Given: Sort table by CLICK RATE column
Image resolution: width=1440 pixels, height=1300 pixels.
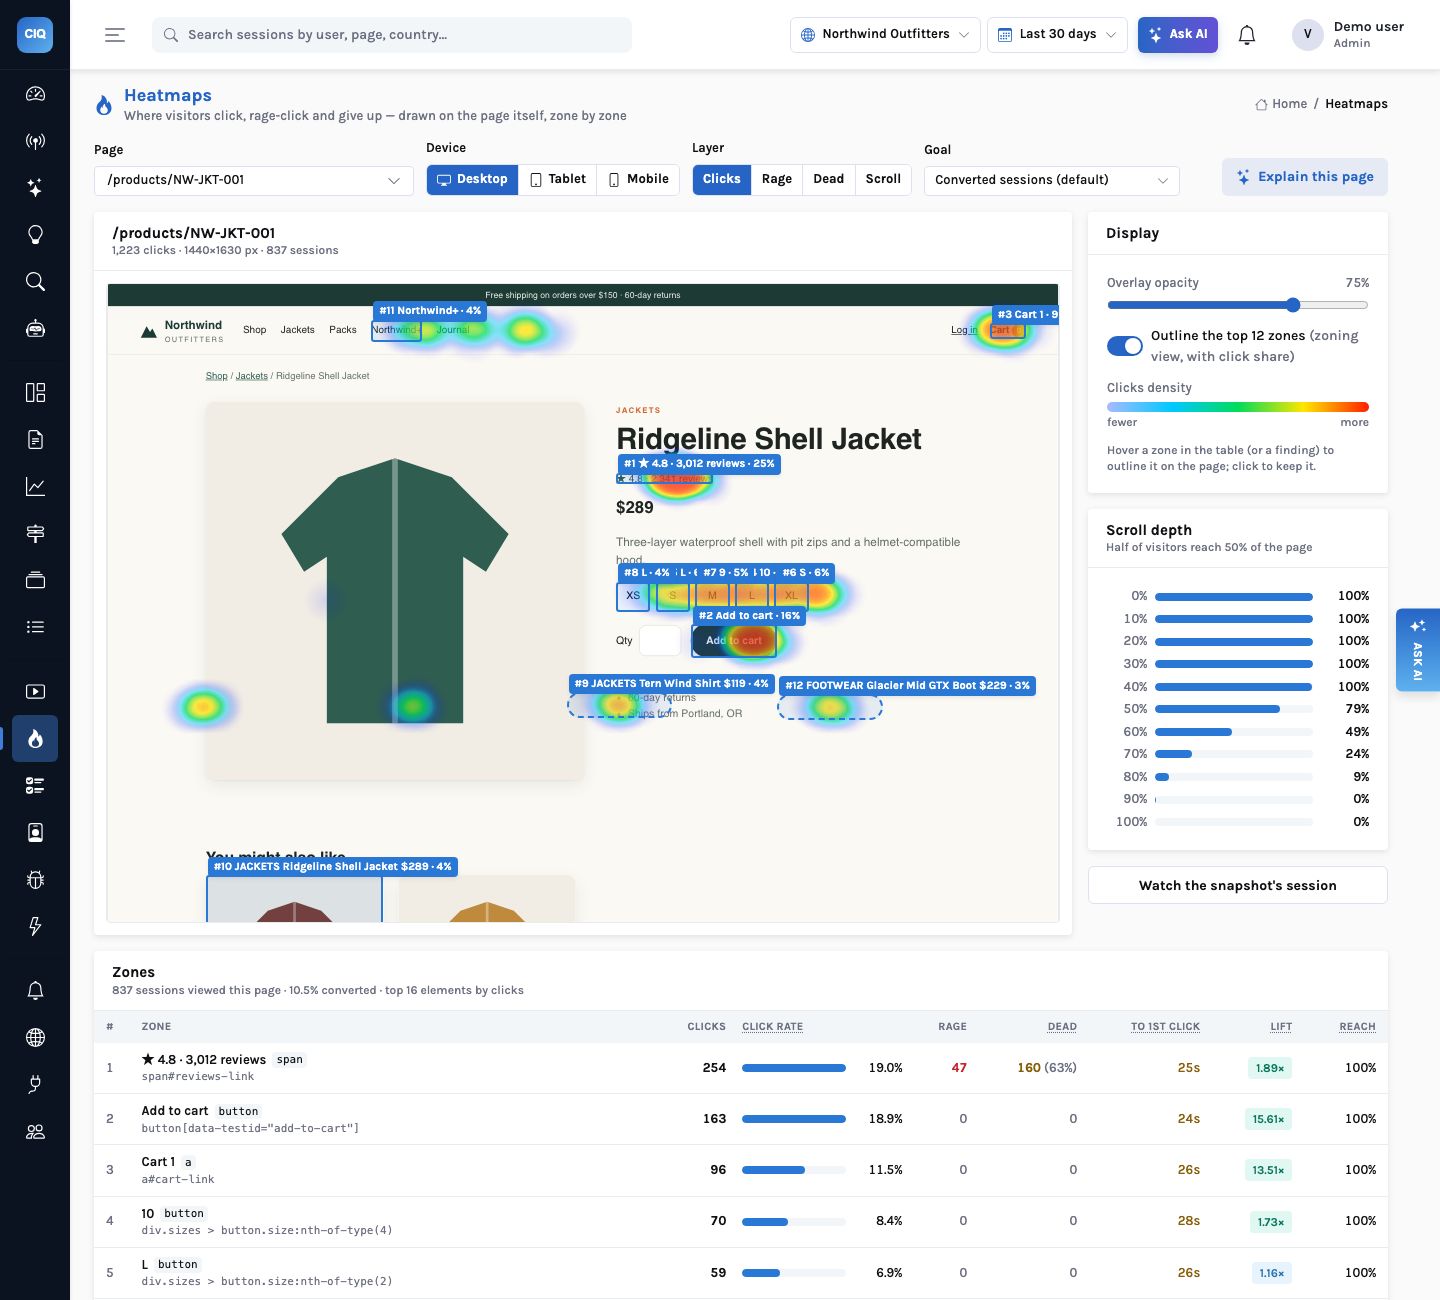Looking at the screenshot, I should point(772,1027).
